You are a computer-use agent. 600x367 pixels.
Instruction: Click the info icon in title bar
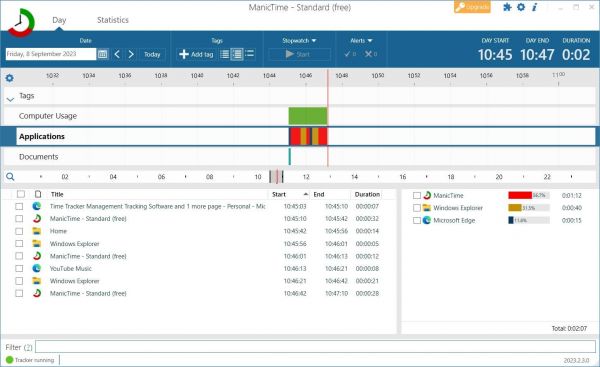tap(535, 7)
